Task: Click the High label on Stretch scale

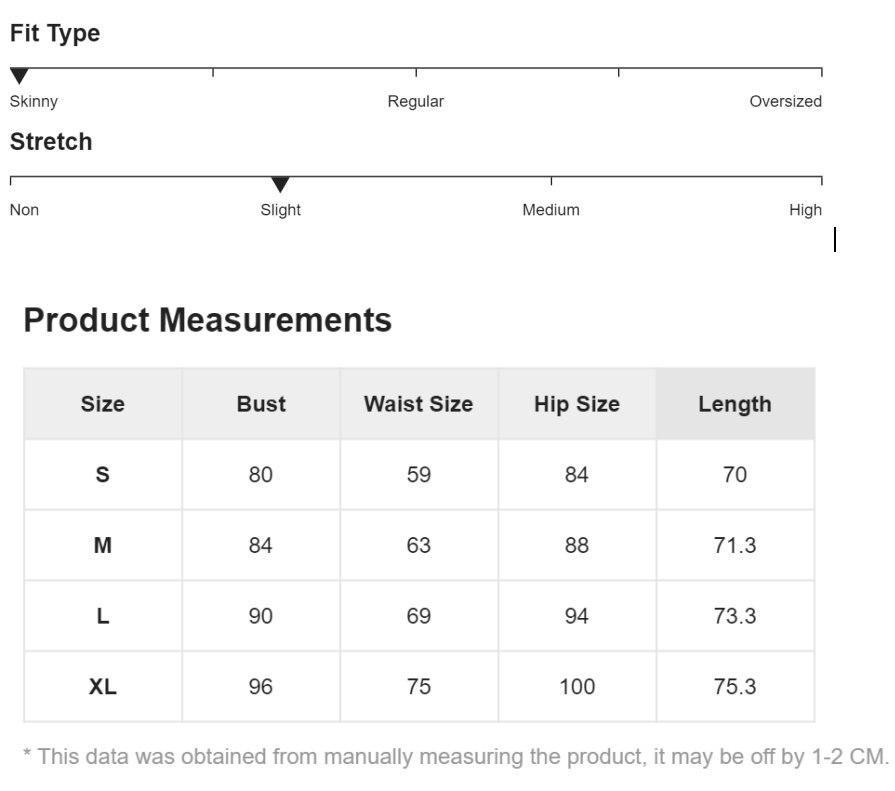Action: tap(805, 210)
